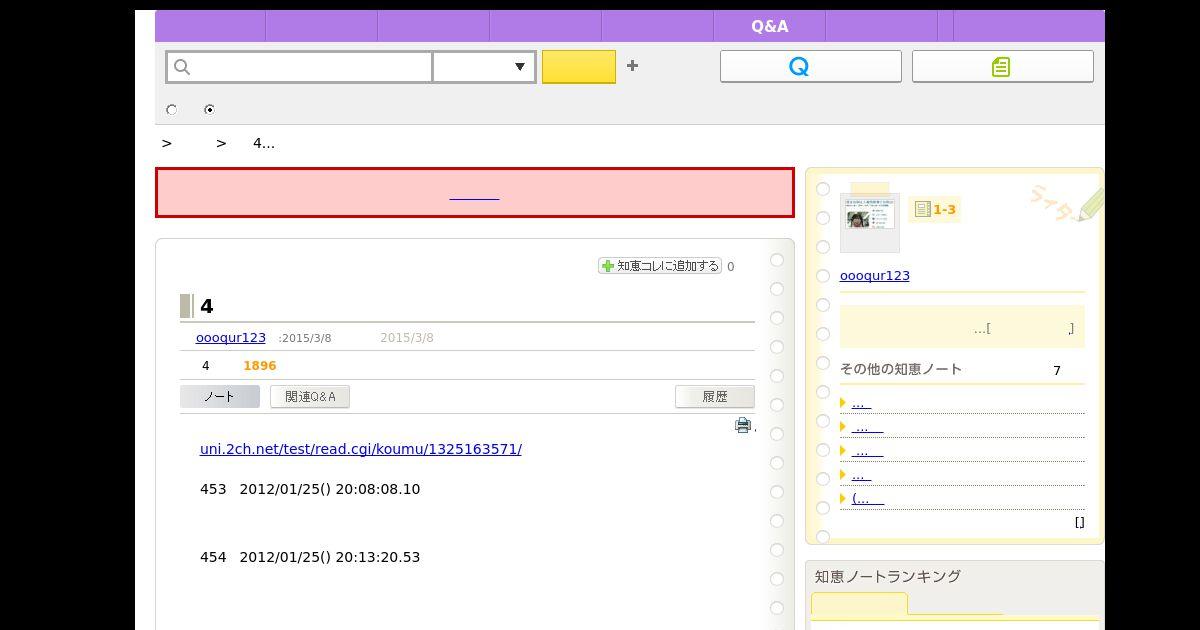
Task: Click the green note icon button
Action: click(1003, 67)
